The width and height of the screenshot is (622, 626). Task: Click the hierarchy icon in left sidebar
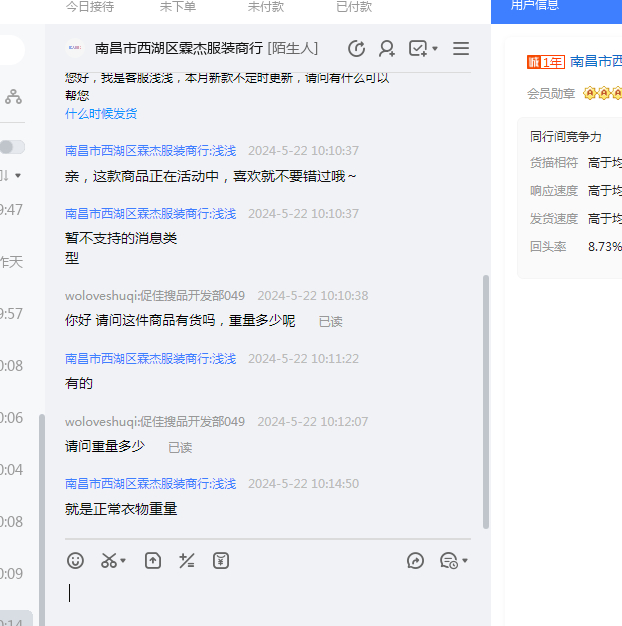(13, 97)
